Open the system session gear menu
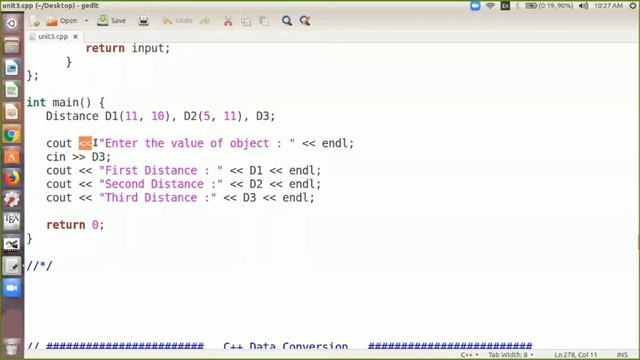The height and width of the screenshot is (360, 640). 633,6
